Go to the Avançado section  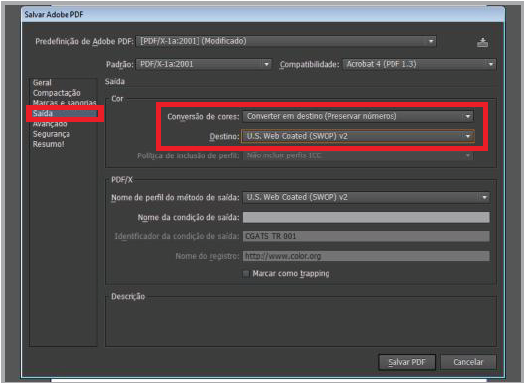(50, 124)
